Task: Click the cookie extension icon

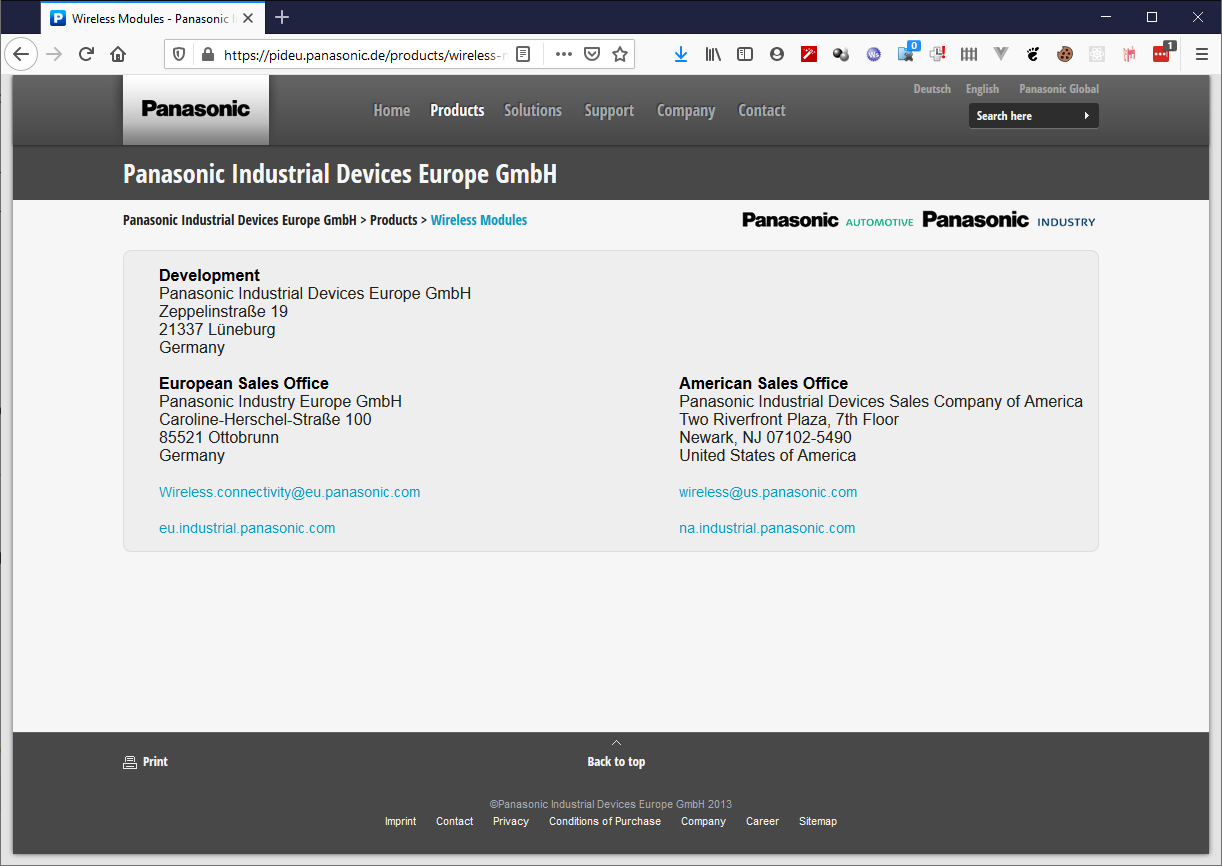Action: coord(1065,54)
